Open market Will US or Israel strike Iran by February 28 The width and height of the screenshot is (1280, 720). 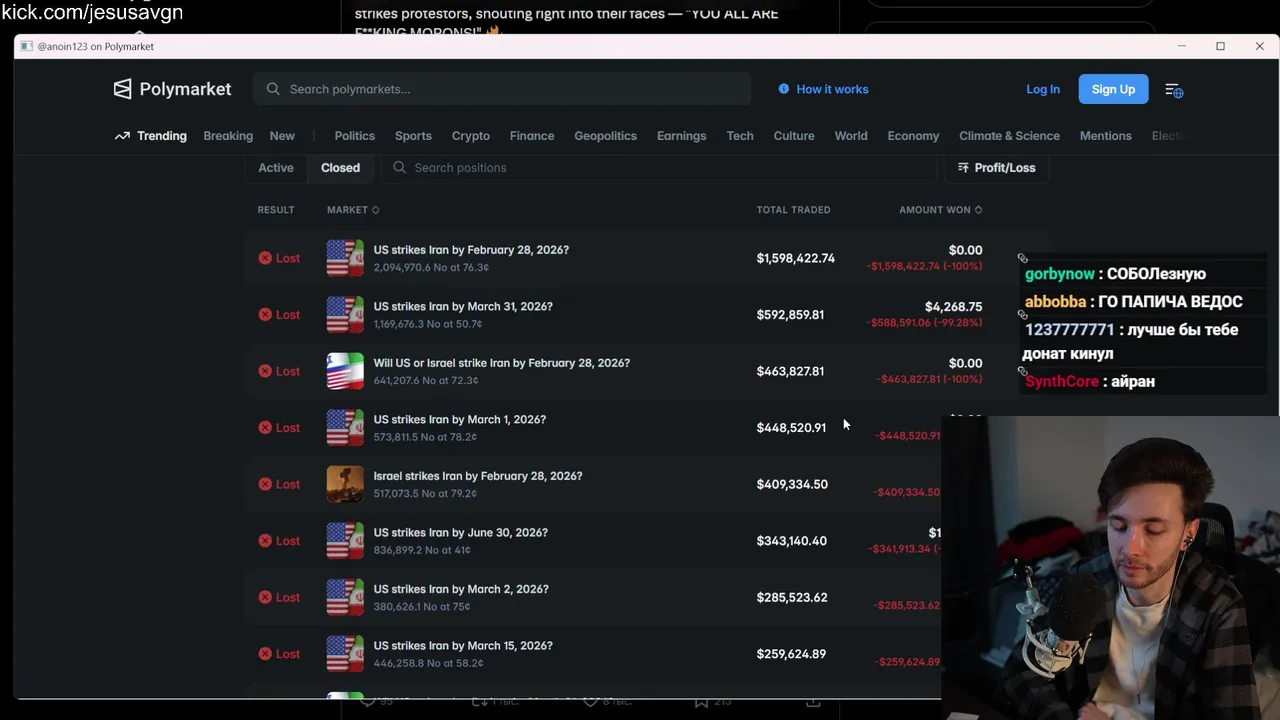pyautogui.click(x=502, y=363)
